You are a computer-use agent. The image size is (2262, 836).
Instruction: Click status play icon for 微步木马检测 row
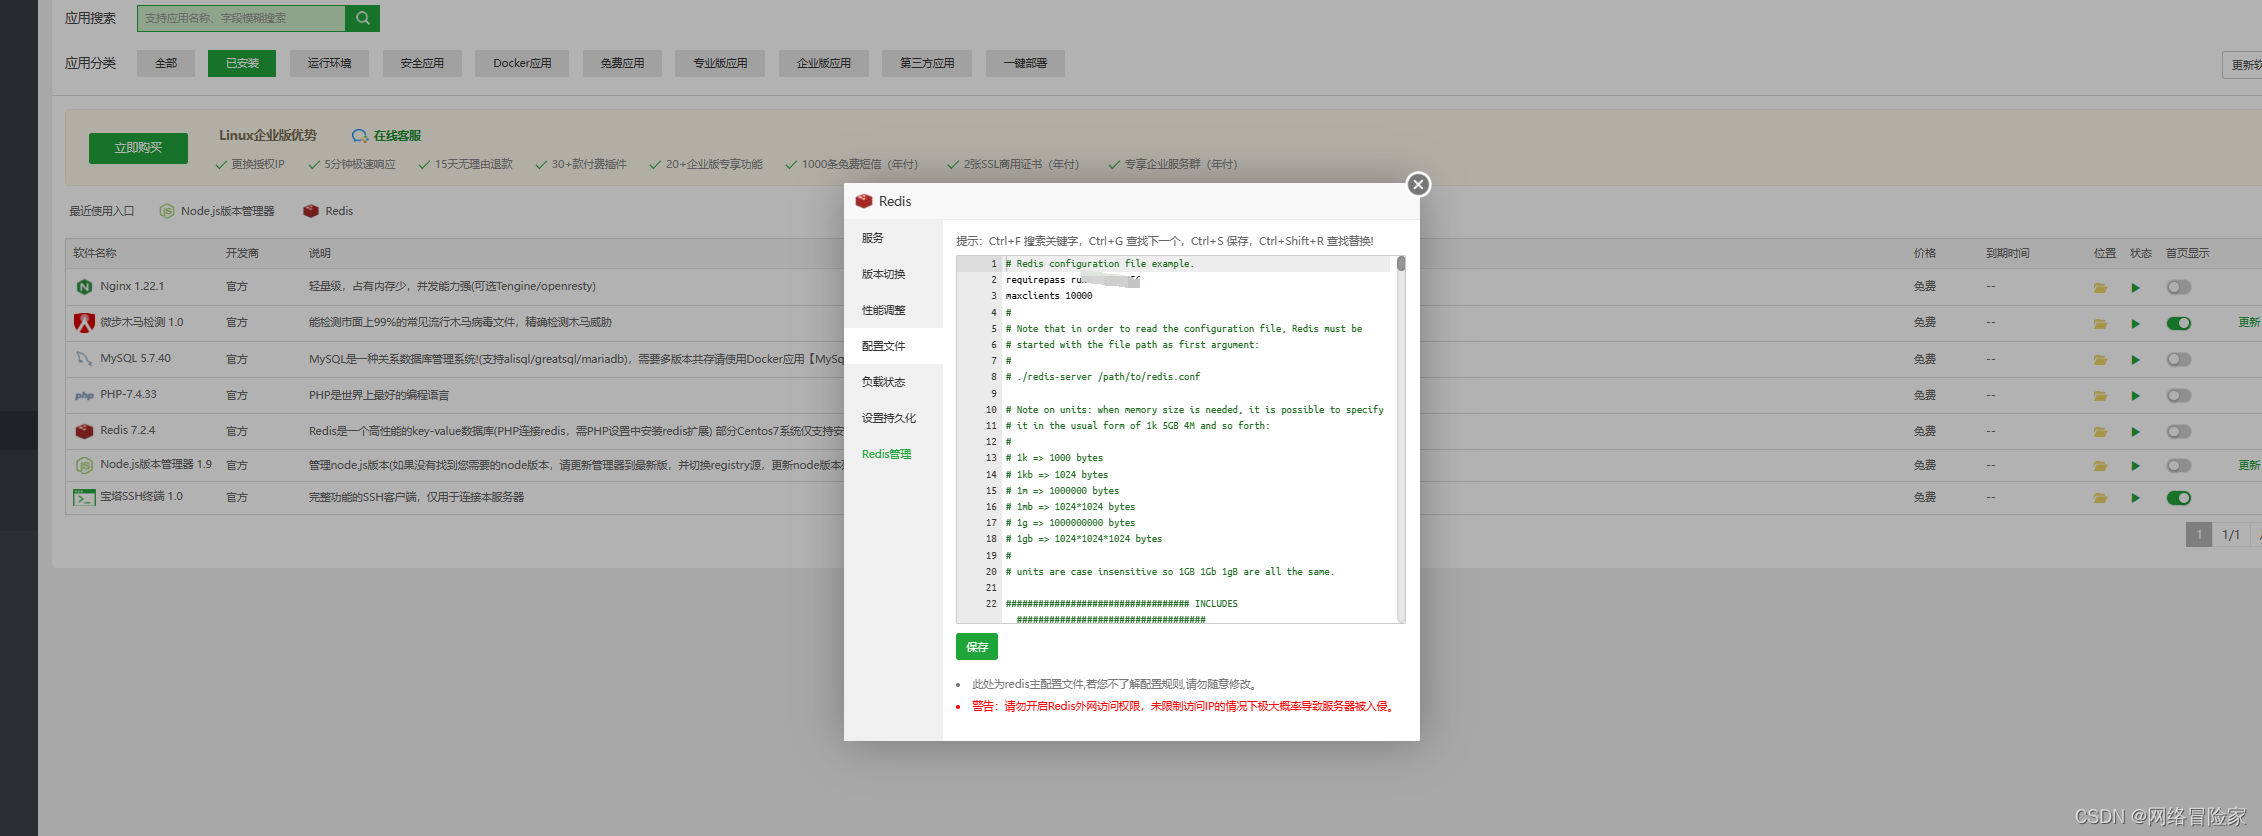click(2136, 324)
